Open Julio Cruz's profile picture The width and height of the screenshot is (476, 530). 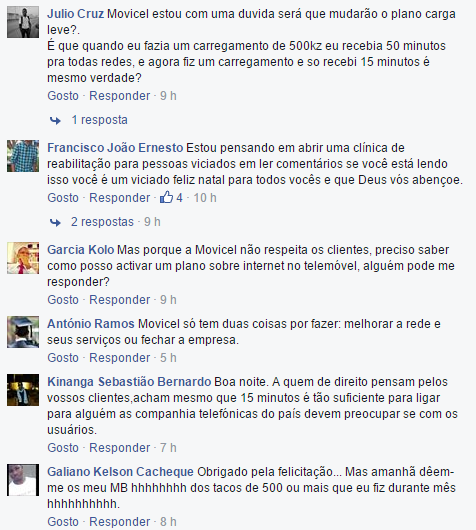click(23, 22)
